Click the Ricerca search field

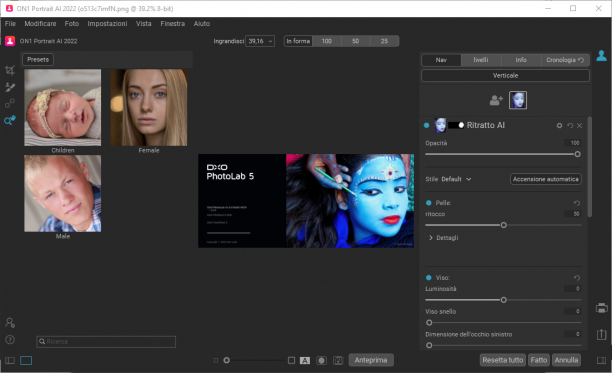(106, 342)
